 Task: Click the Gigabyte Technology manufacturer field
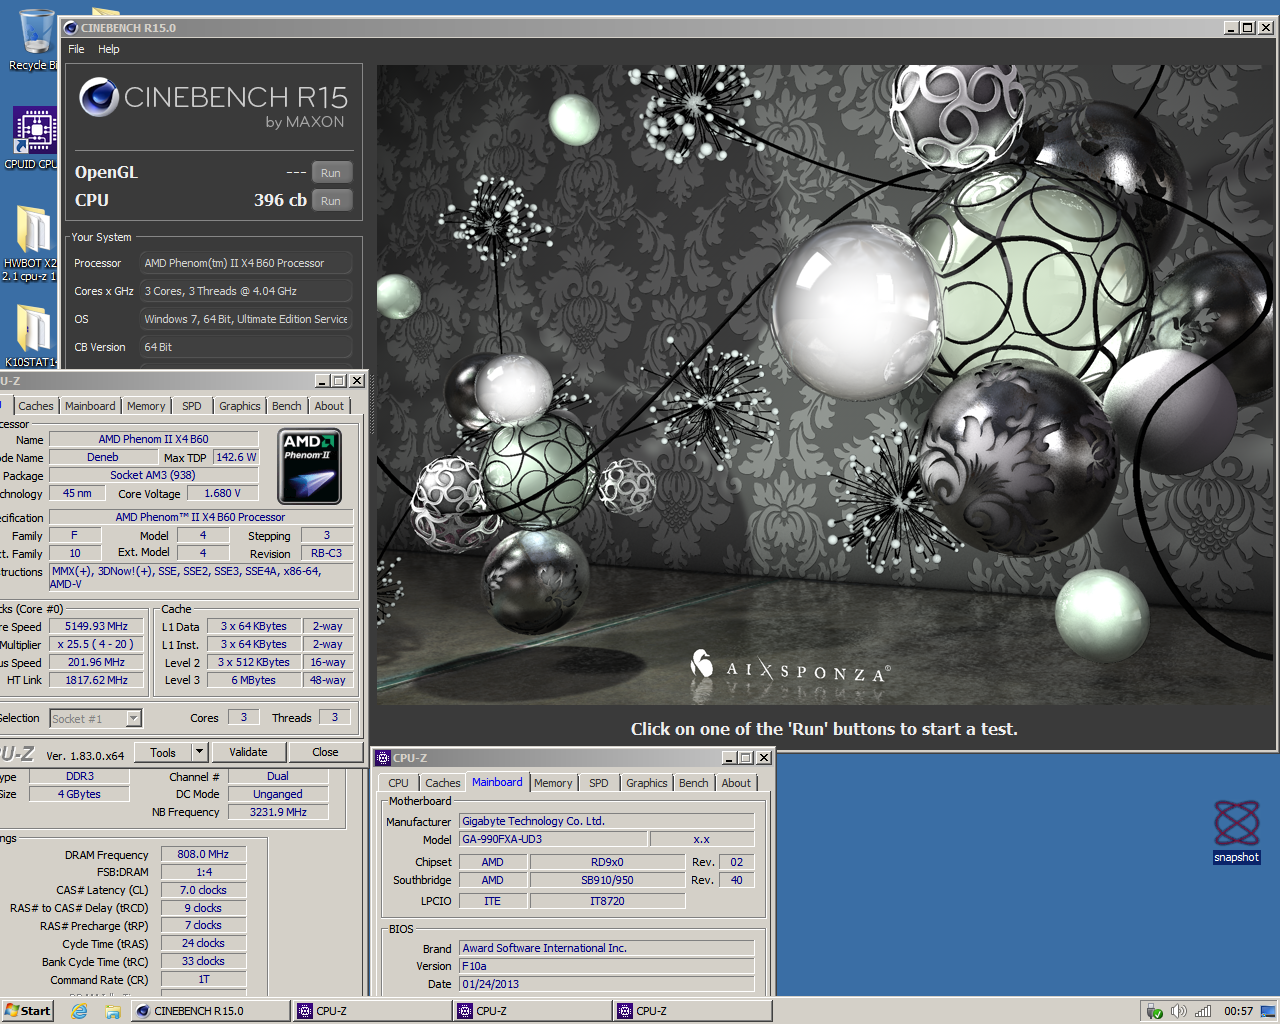point(606,821)
